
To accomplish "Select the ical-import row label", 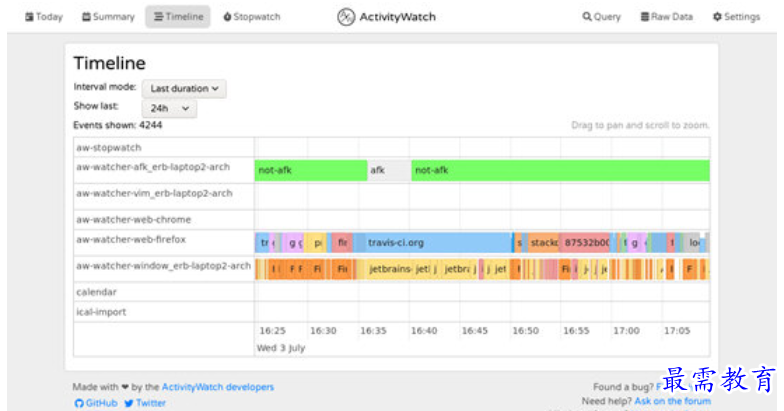I will click(x=101, y=312).
